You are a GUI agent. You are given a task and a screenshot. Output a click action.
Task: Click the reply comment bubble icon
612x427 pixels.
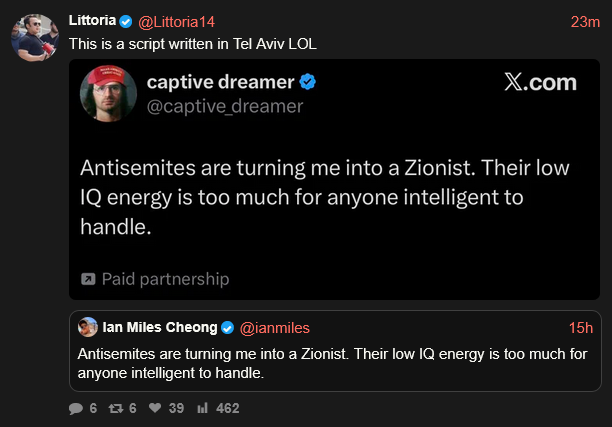tap(77, 408)
